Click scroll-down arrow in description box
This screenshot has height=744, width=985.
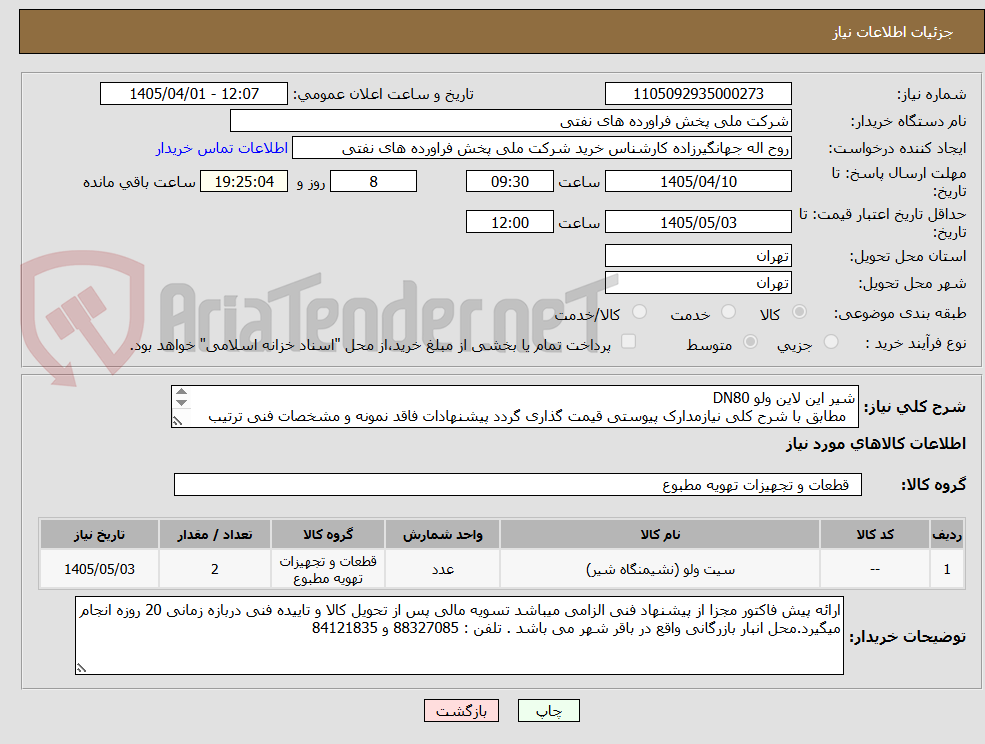(182, 403)
